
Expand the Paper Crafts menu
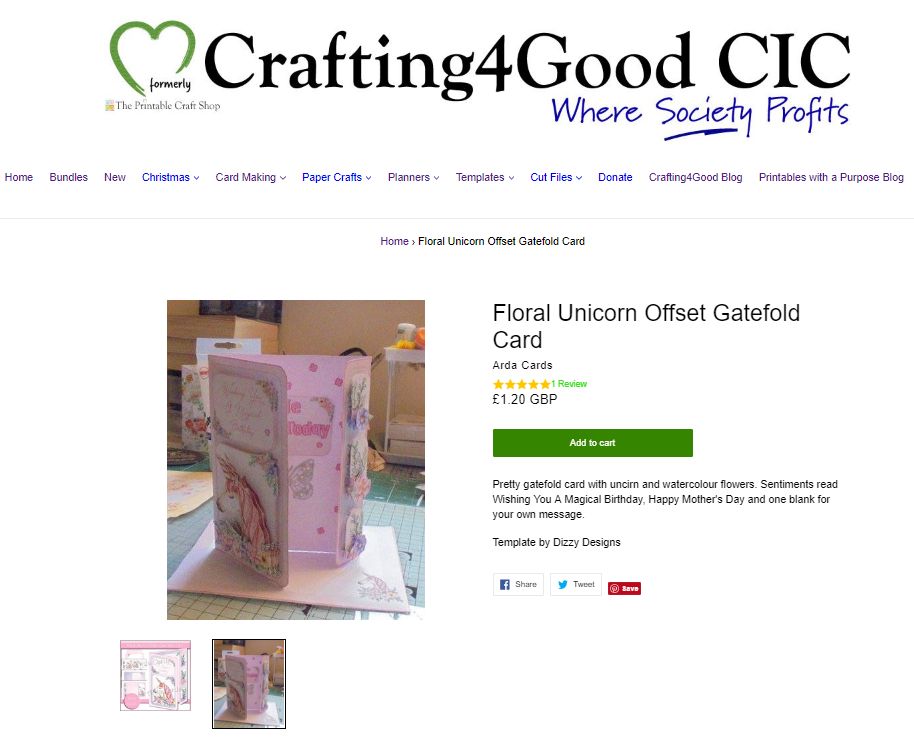[x=336, y=177]
